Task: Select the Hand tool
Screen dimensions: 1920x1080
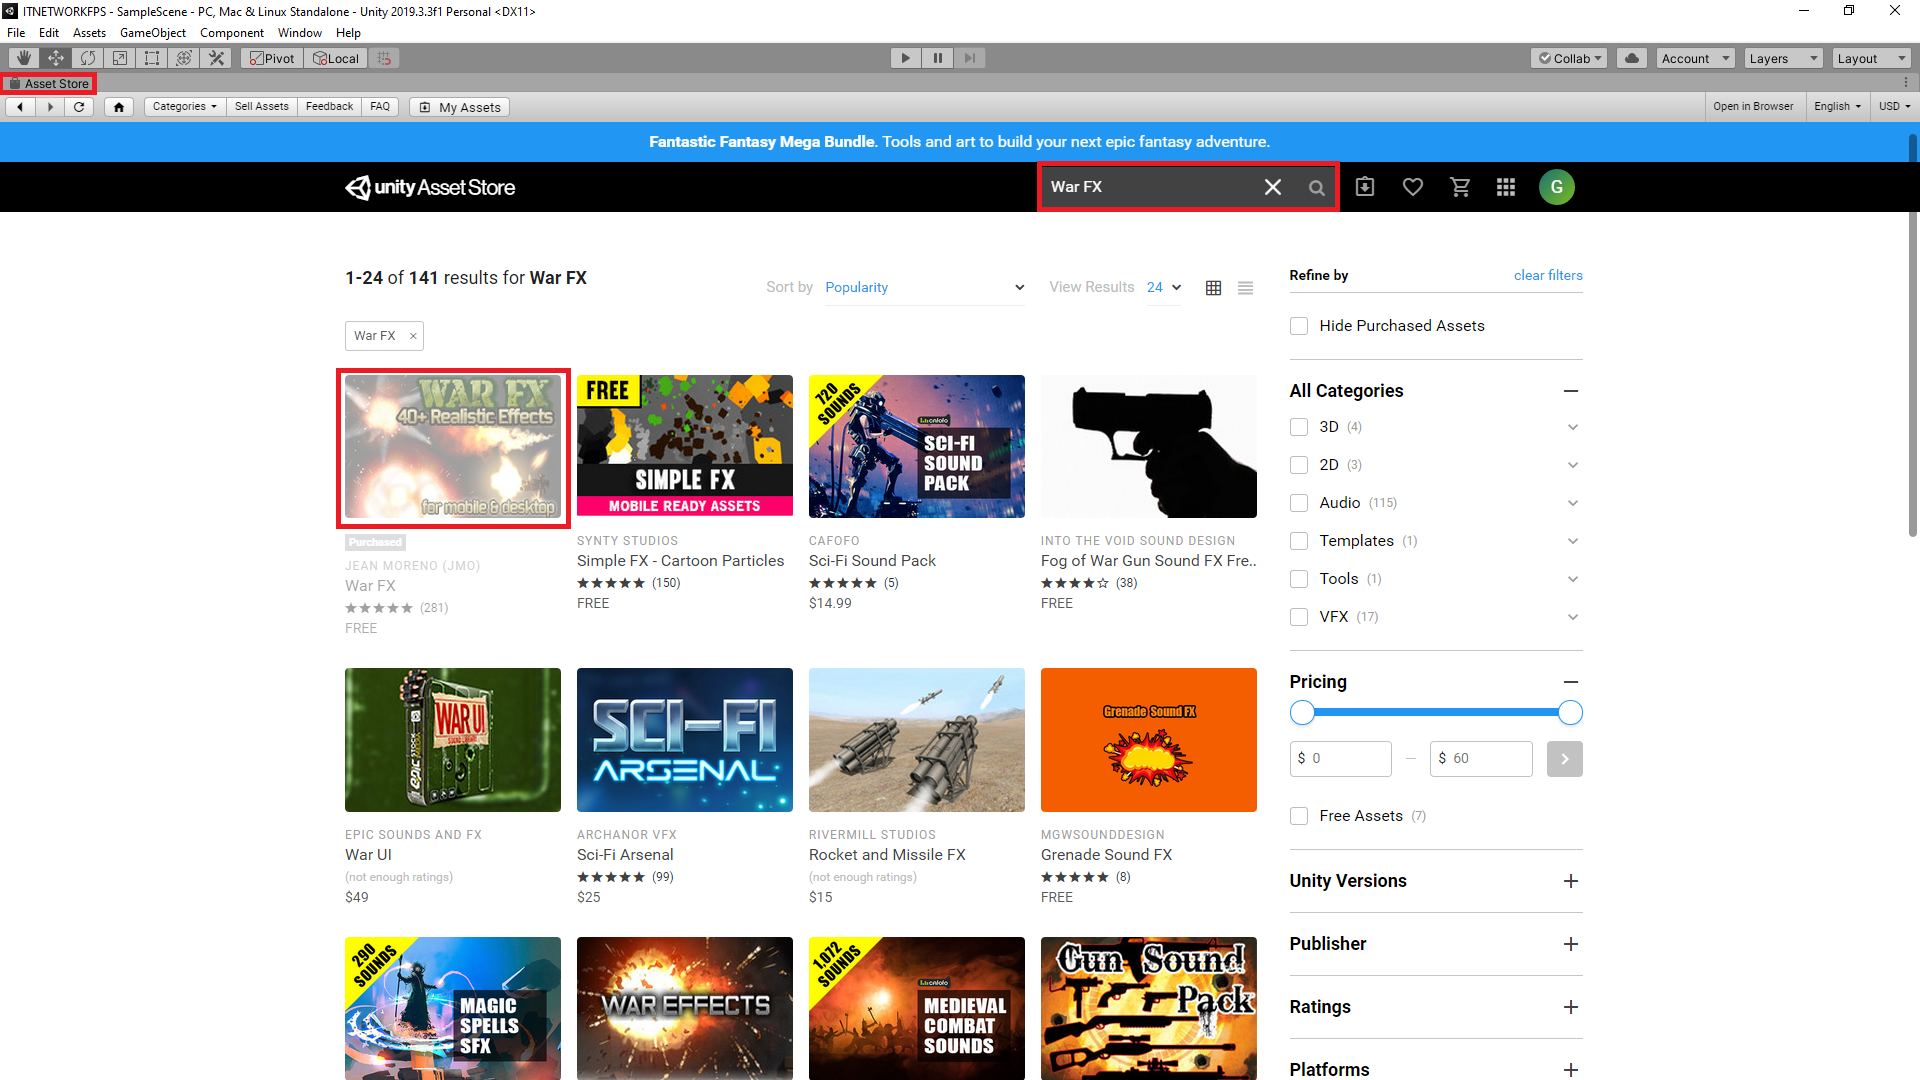Action: 23,58
